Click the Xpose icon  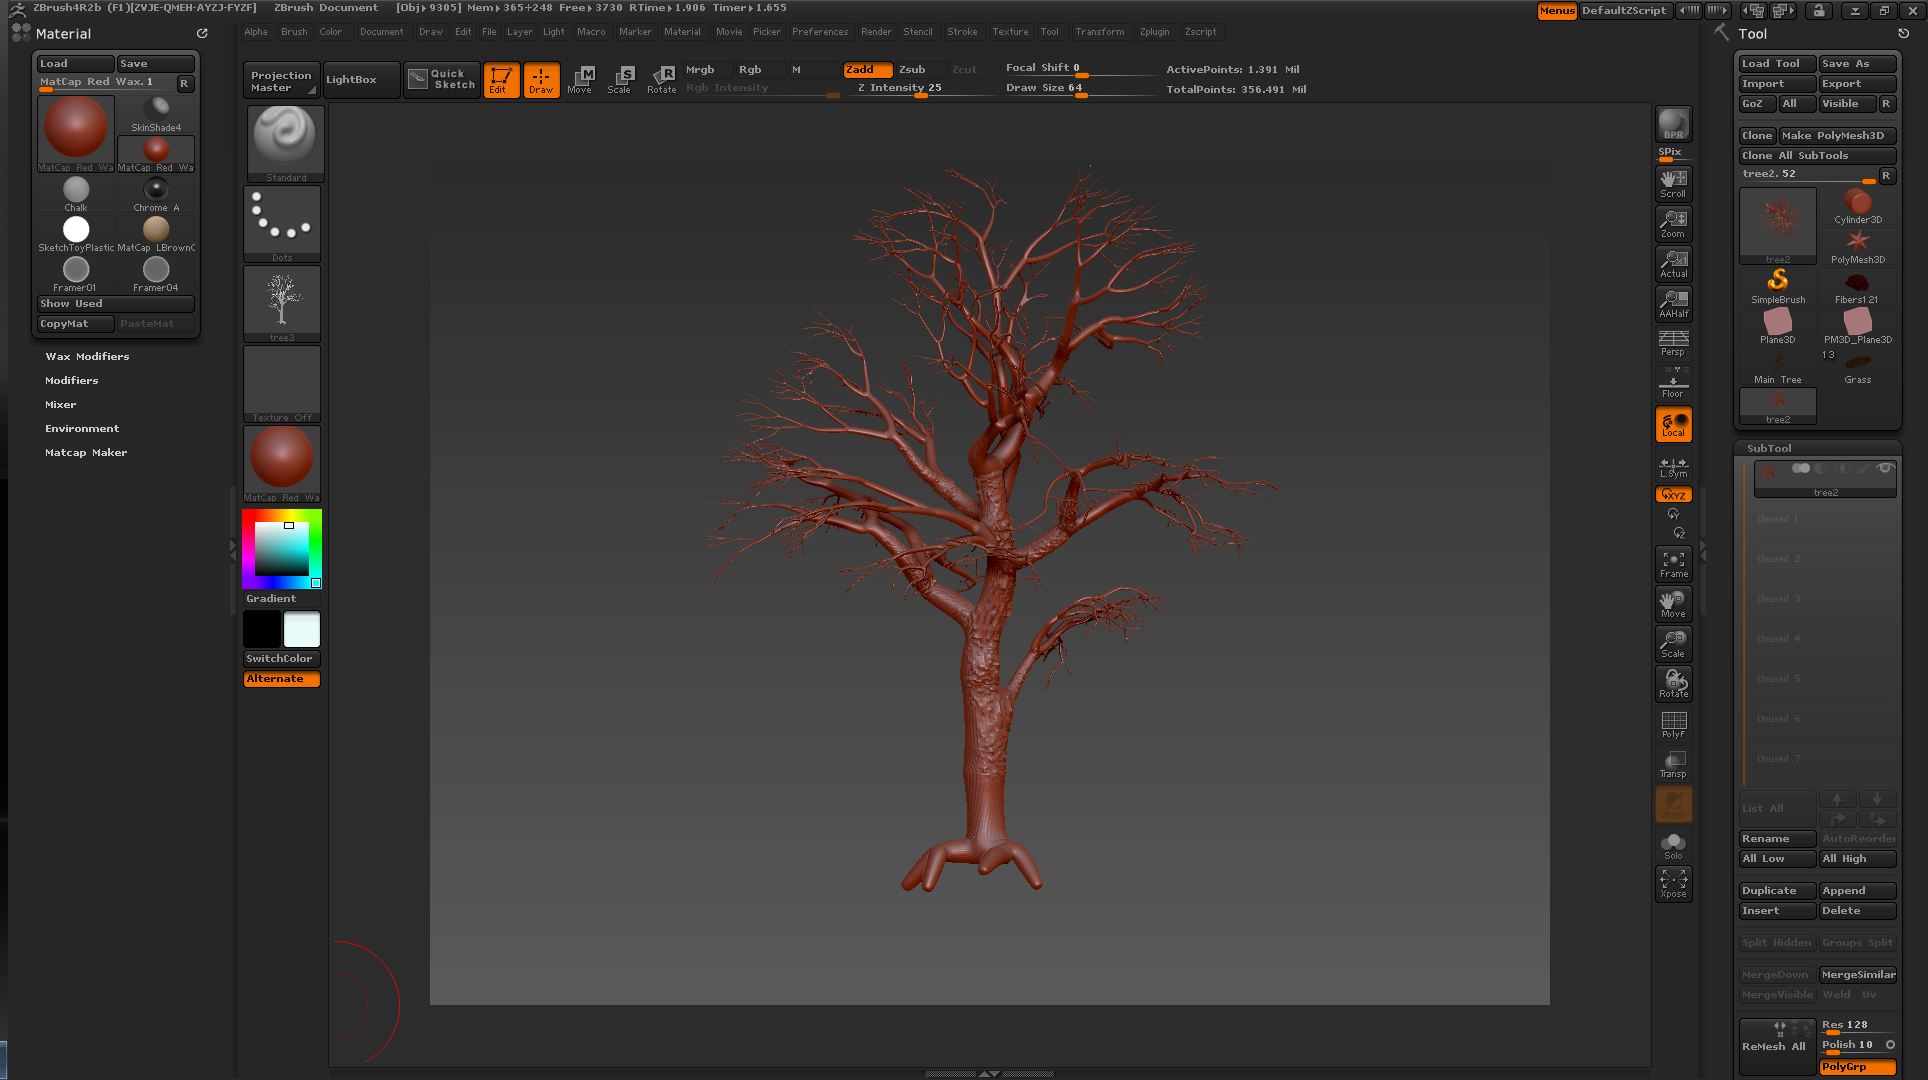[1673, 883]
